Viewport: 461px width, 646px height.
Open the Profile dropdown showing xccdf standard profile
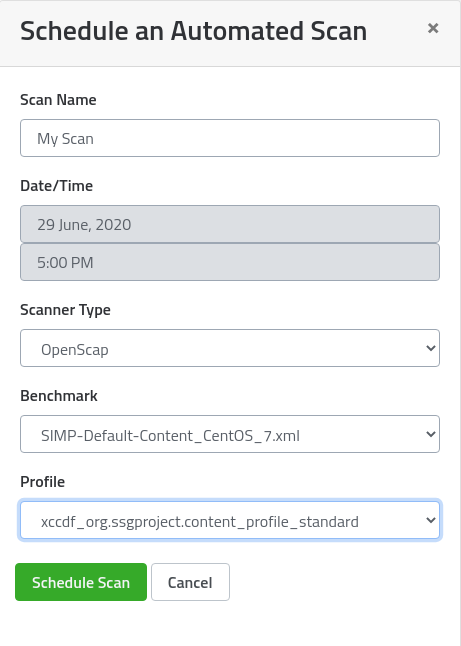(230, 520)
